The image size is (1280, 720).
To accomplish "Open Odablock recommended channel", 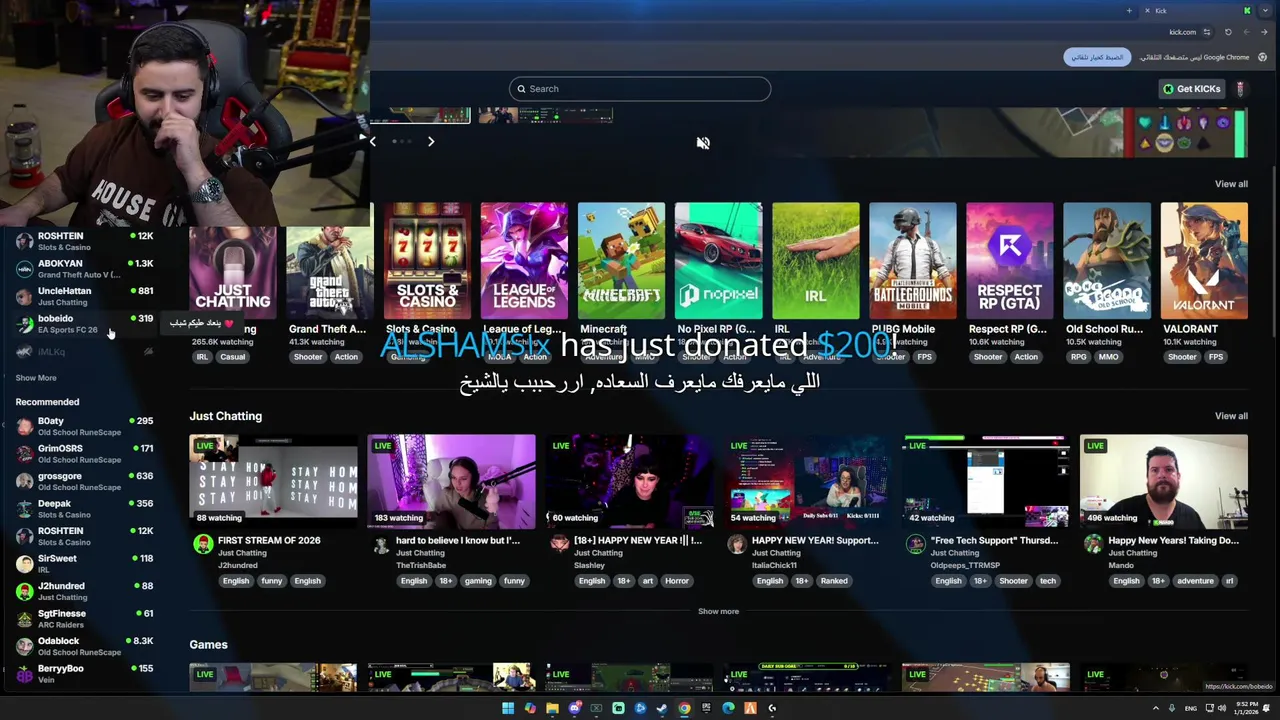I will click(85, 646).
